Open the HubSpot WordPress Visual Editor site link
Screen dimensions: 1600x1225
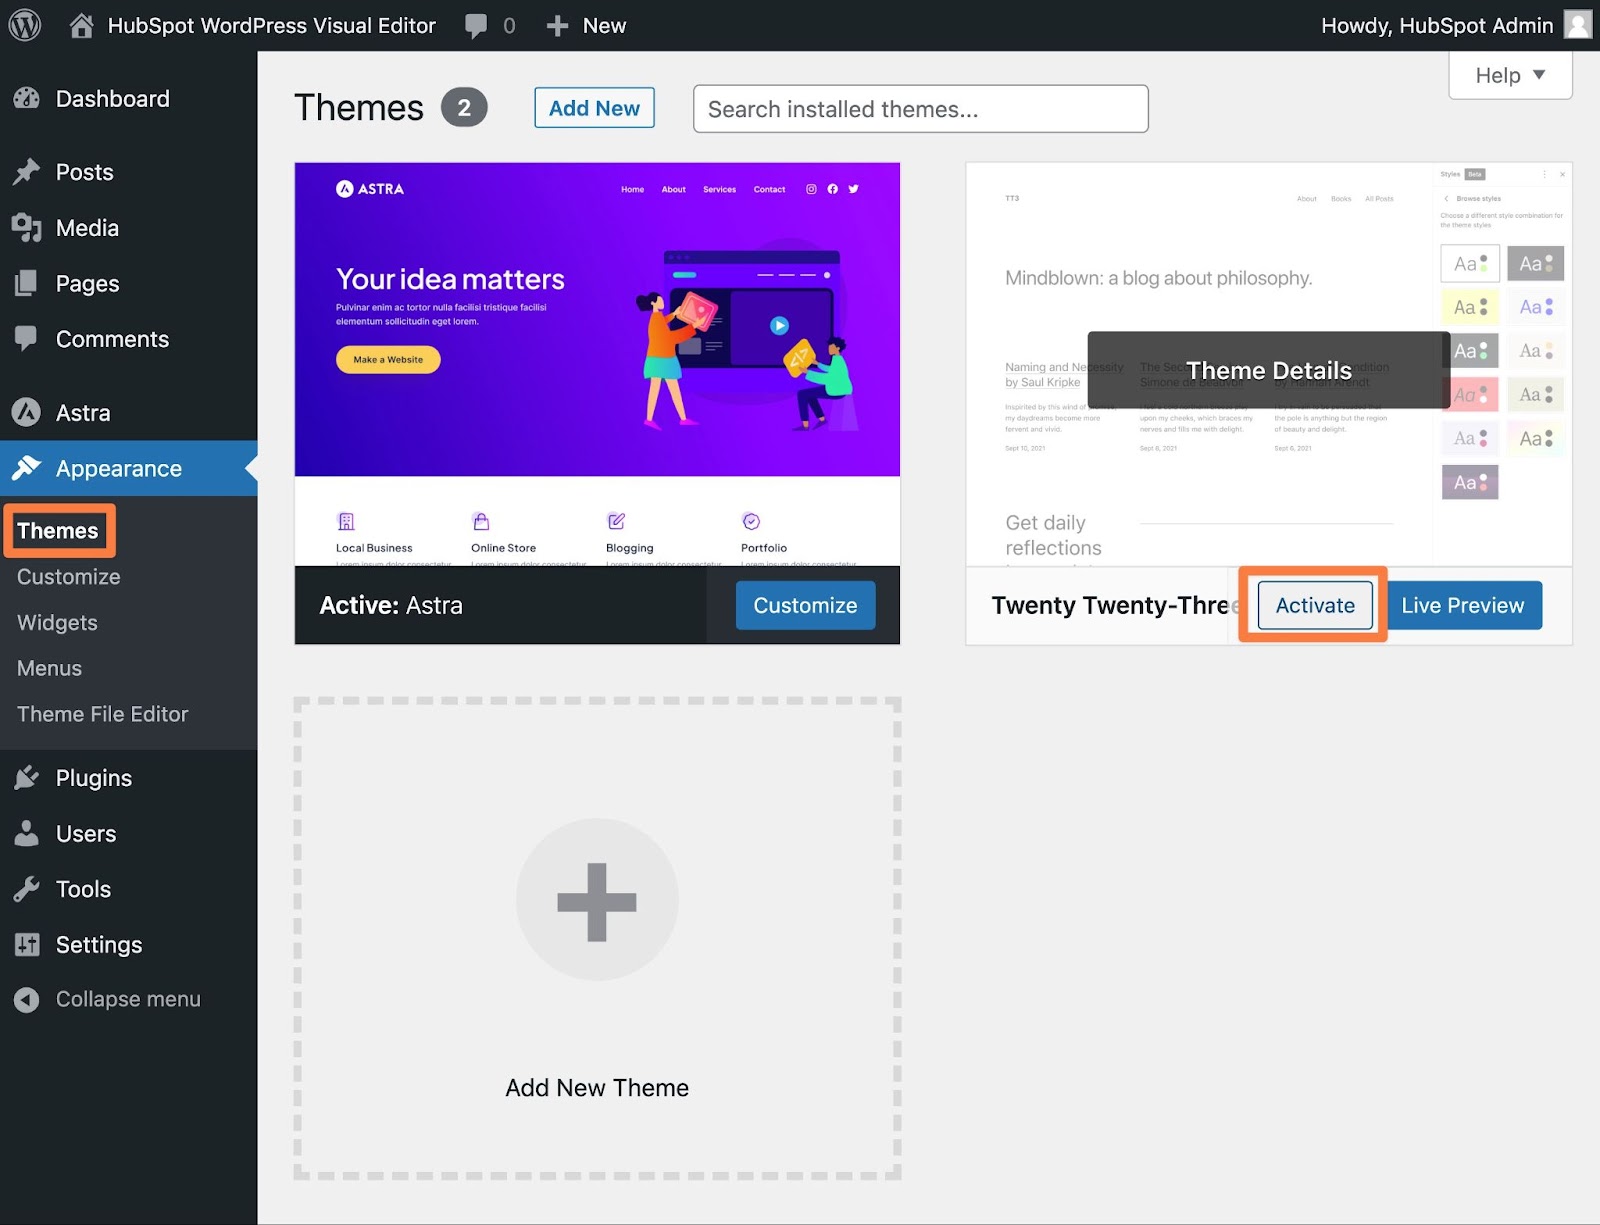point(271,25)
